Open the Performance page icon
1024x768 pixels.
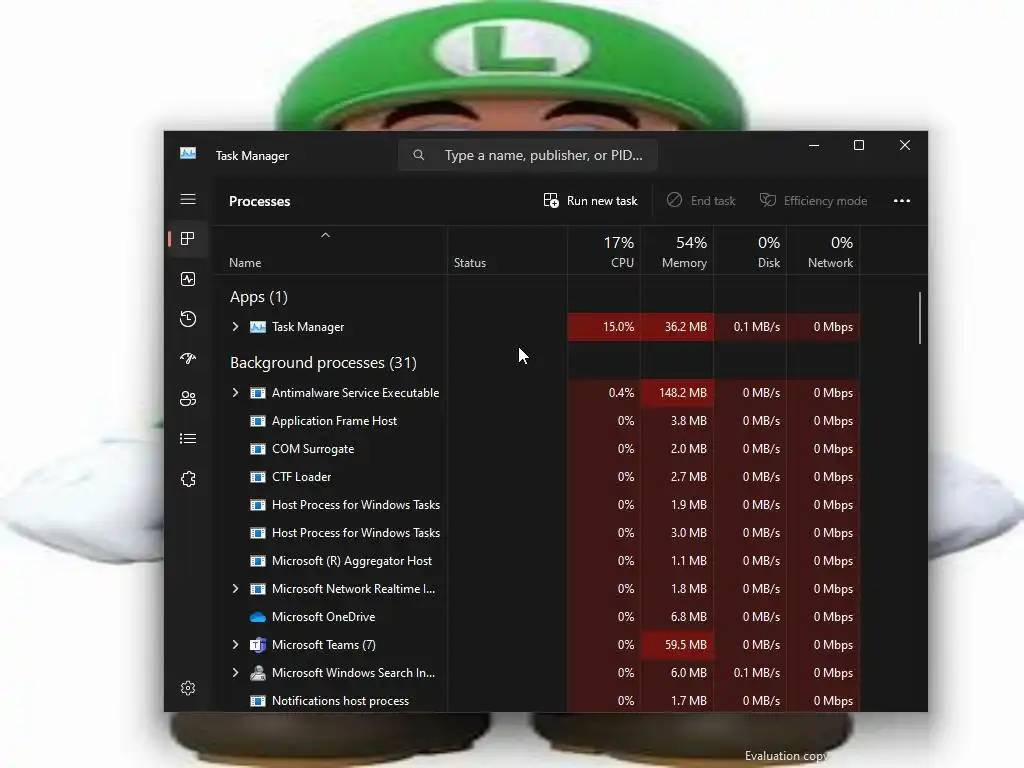coord(188,280)
